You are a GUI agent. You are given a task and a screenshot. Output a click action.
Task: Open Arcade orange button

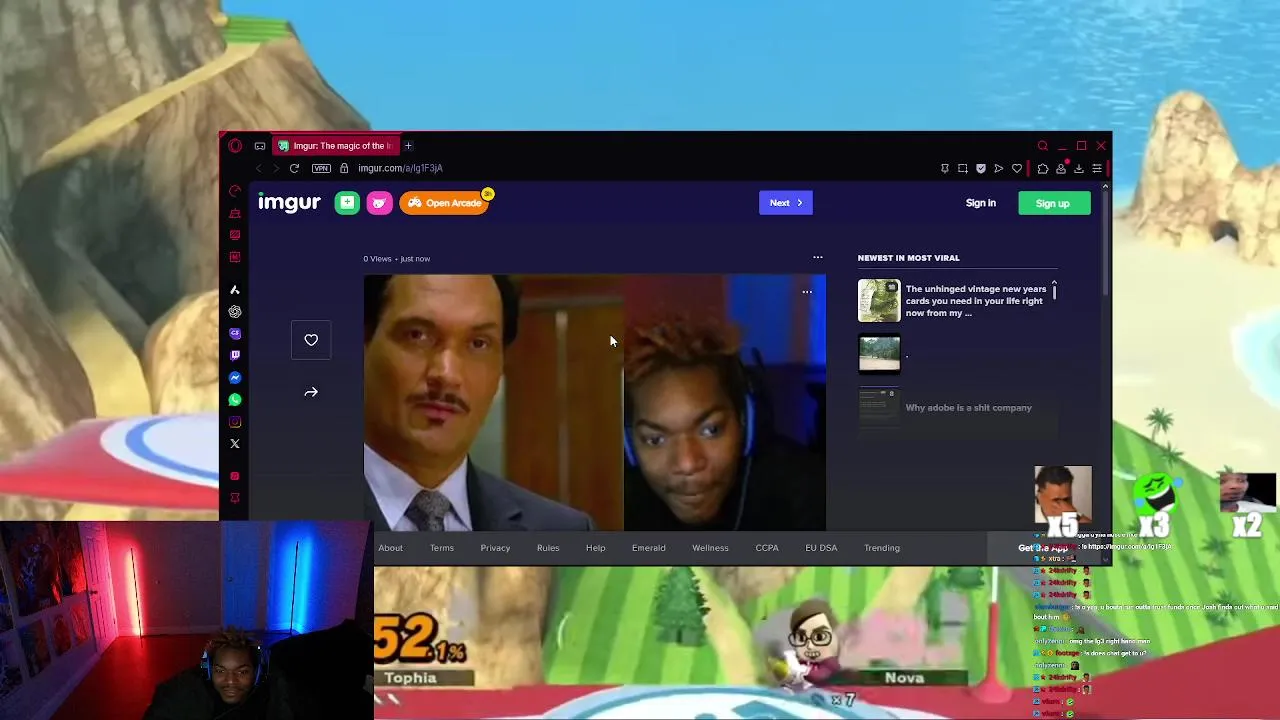(444, 203)
